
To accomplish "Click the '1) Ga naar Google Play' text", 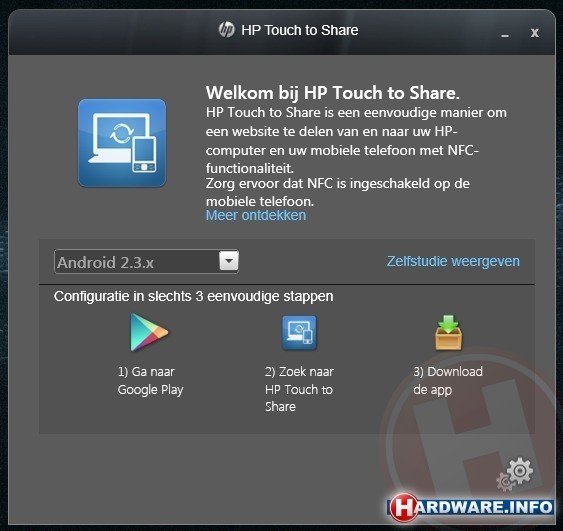I will click(150, 381).
